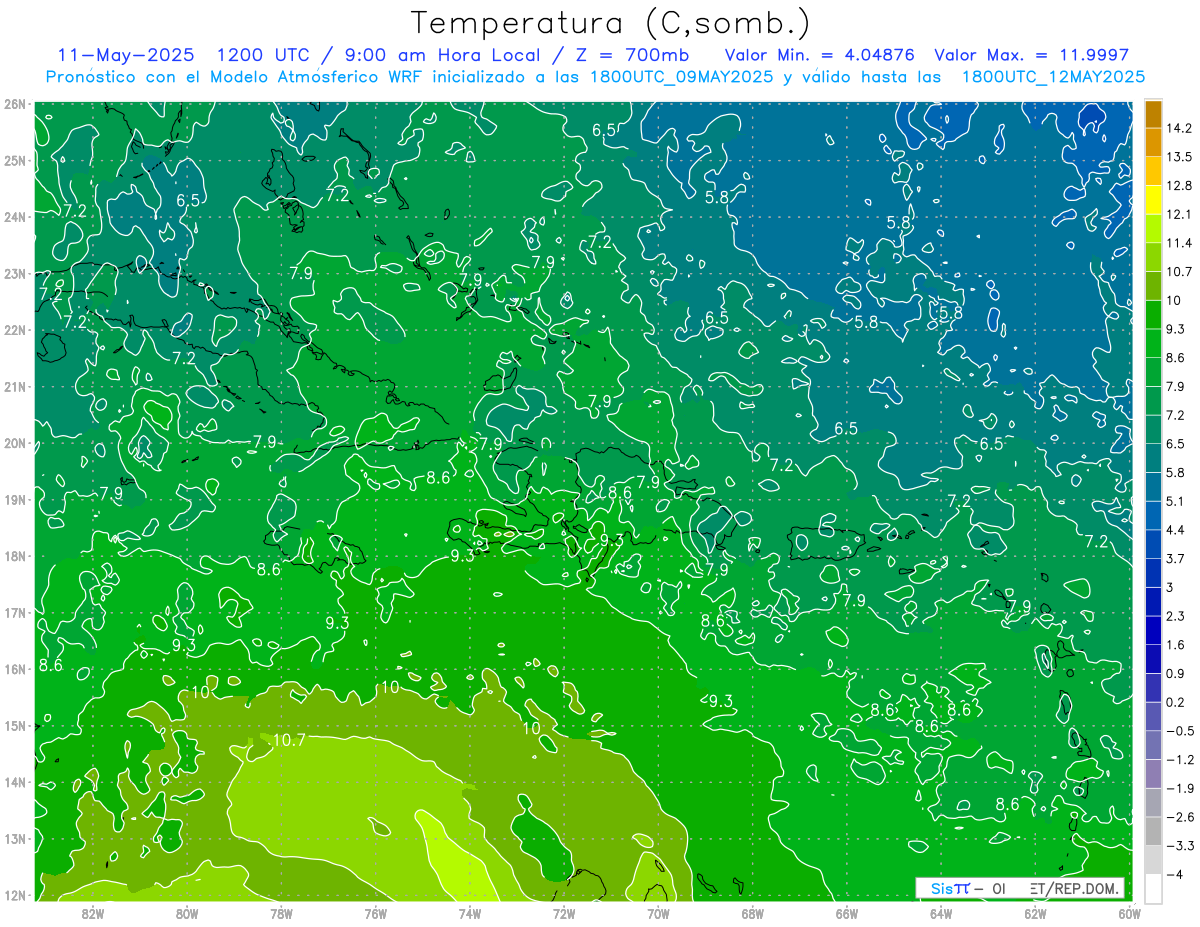Click the '78W' longitude axis label
The width and height of the screenshot is (1200, 927).
(x=281, y=913)
